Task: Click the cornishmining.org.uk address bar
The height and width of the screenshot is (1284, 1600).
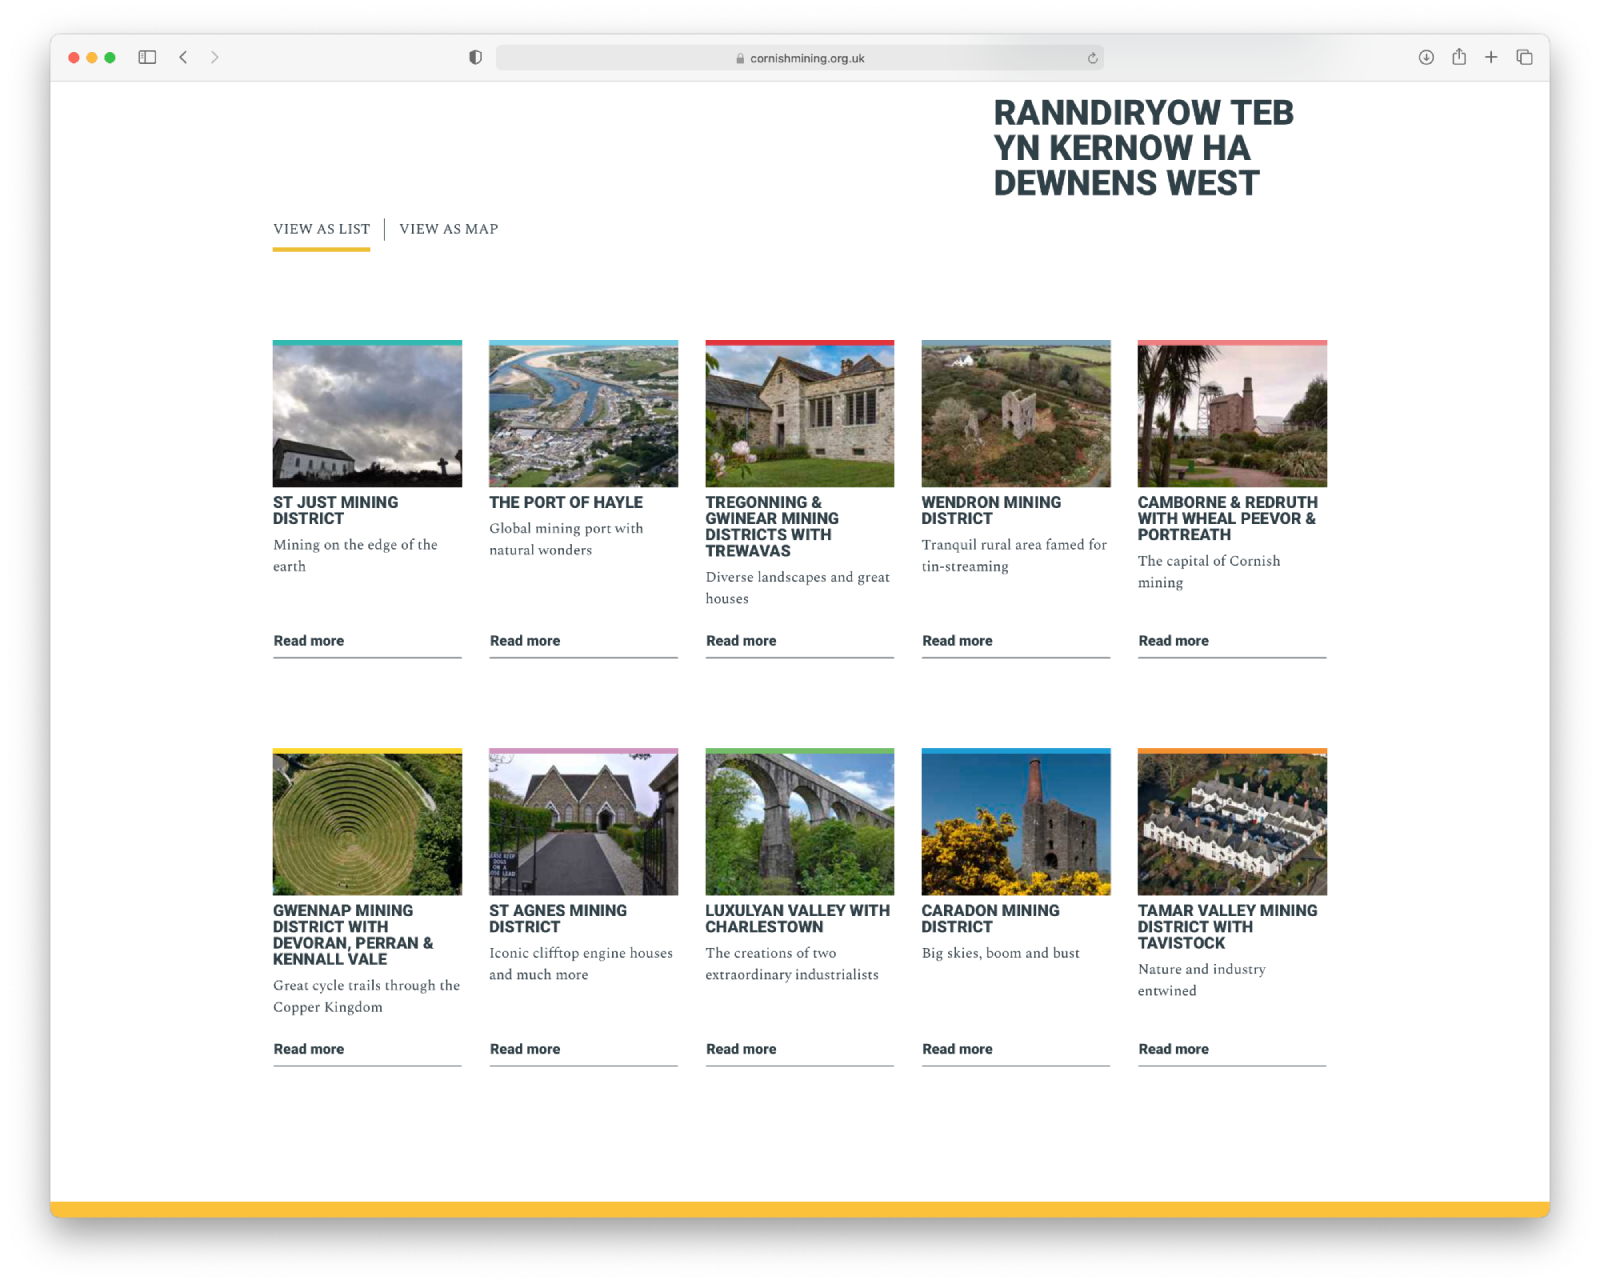Action: click(x=799, y=58)
